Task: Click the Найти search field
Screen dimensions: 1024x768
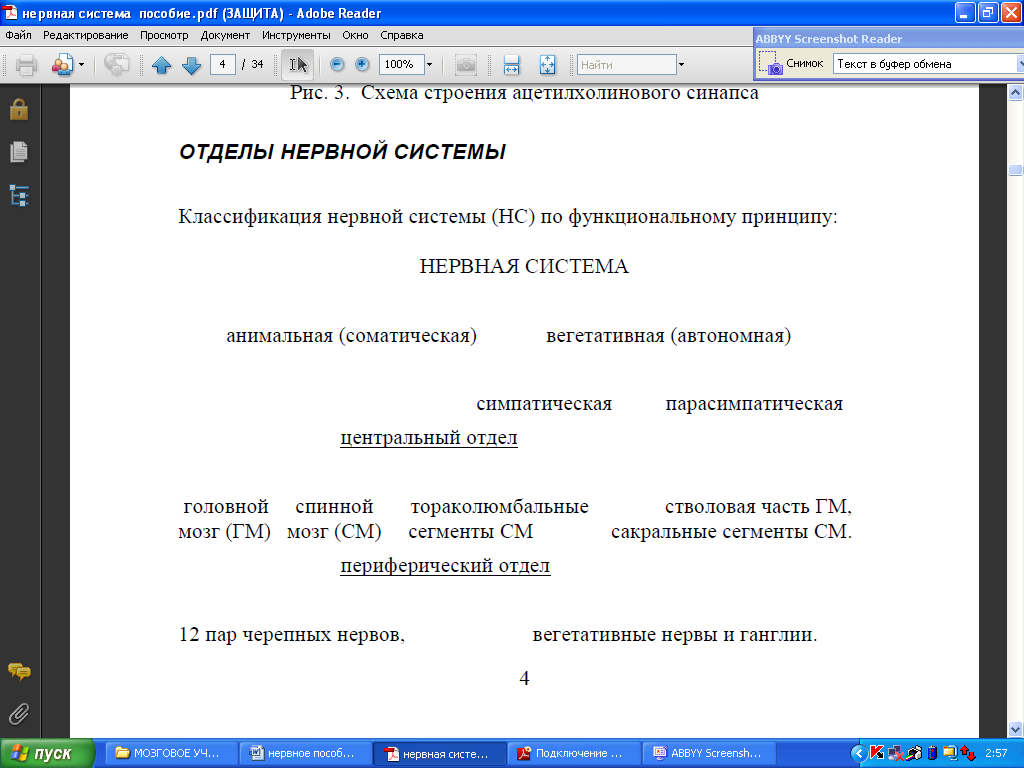Action: (x=626, y=65)
